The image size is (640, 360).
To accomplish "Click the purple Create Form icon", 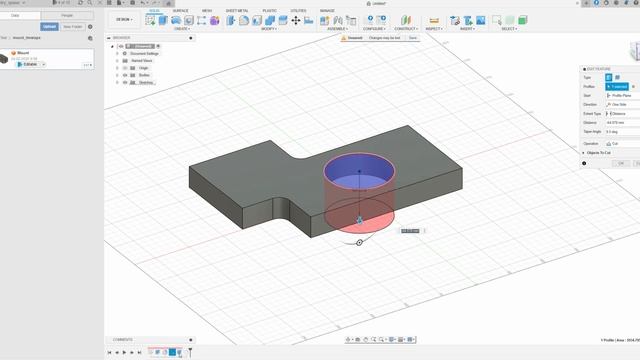I will (x=215, y=20).
